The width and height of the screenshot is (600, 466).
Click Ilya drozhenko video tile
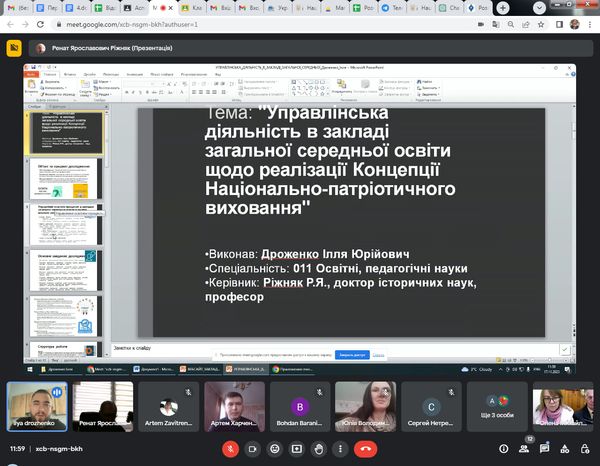36,405
